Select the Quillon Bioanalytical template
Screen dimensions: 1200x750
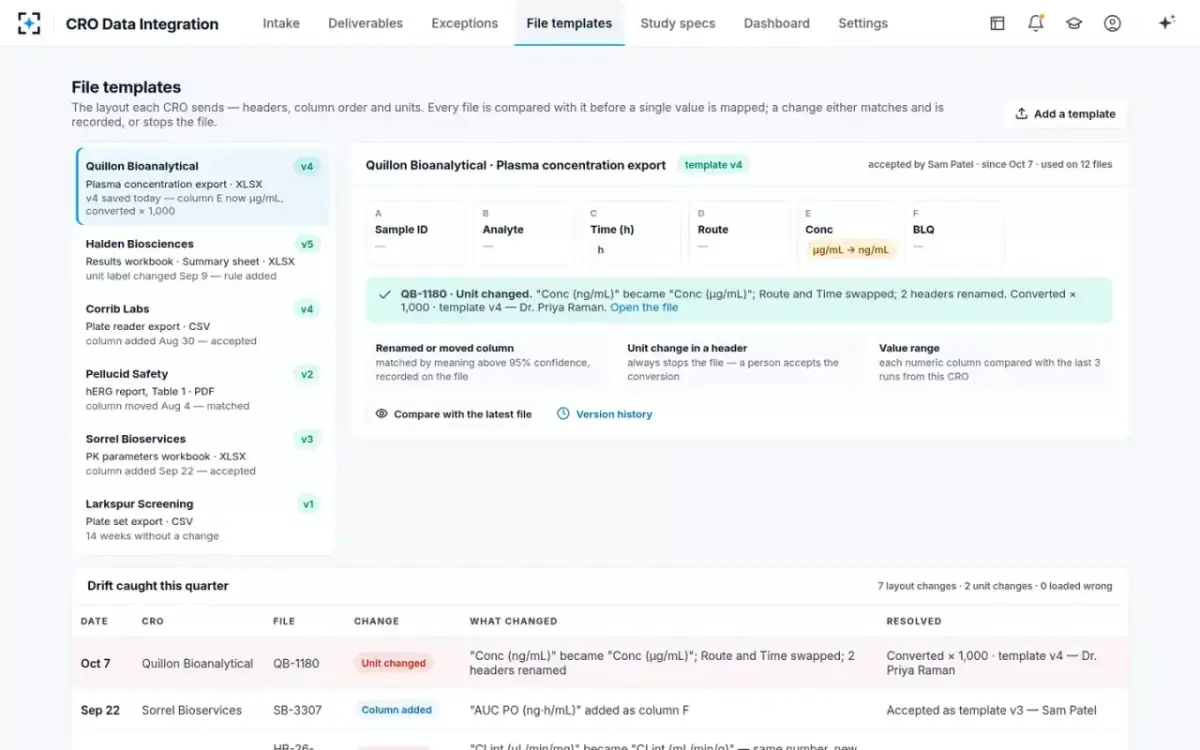(203, 187)
